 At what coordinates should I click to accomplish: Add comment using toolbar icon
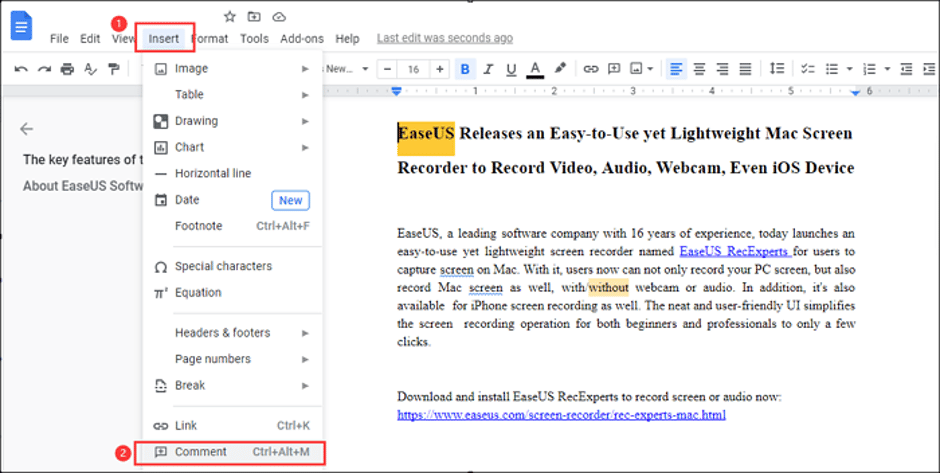click(614, 69)
